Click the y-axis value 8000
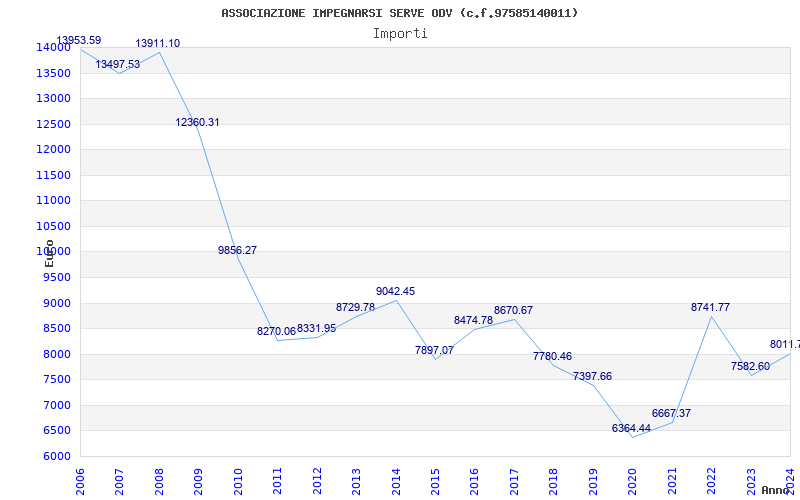 pyautogui.click(x=57, y=354)
